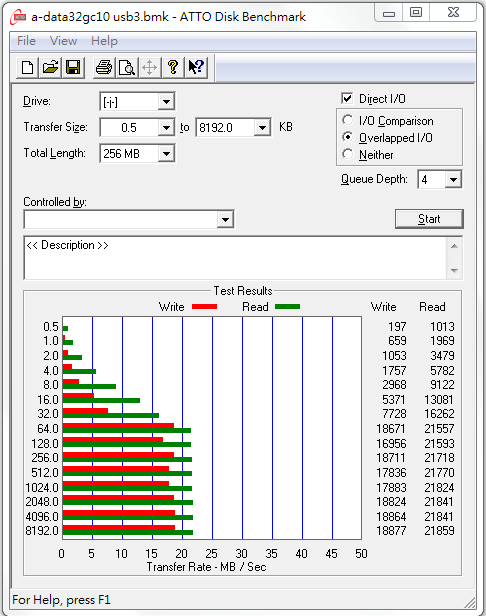Screen dimensions: 486x616
Task: Click the ATTO app icon in title bar
Action: tap(18, 17)
